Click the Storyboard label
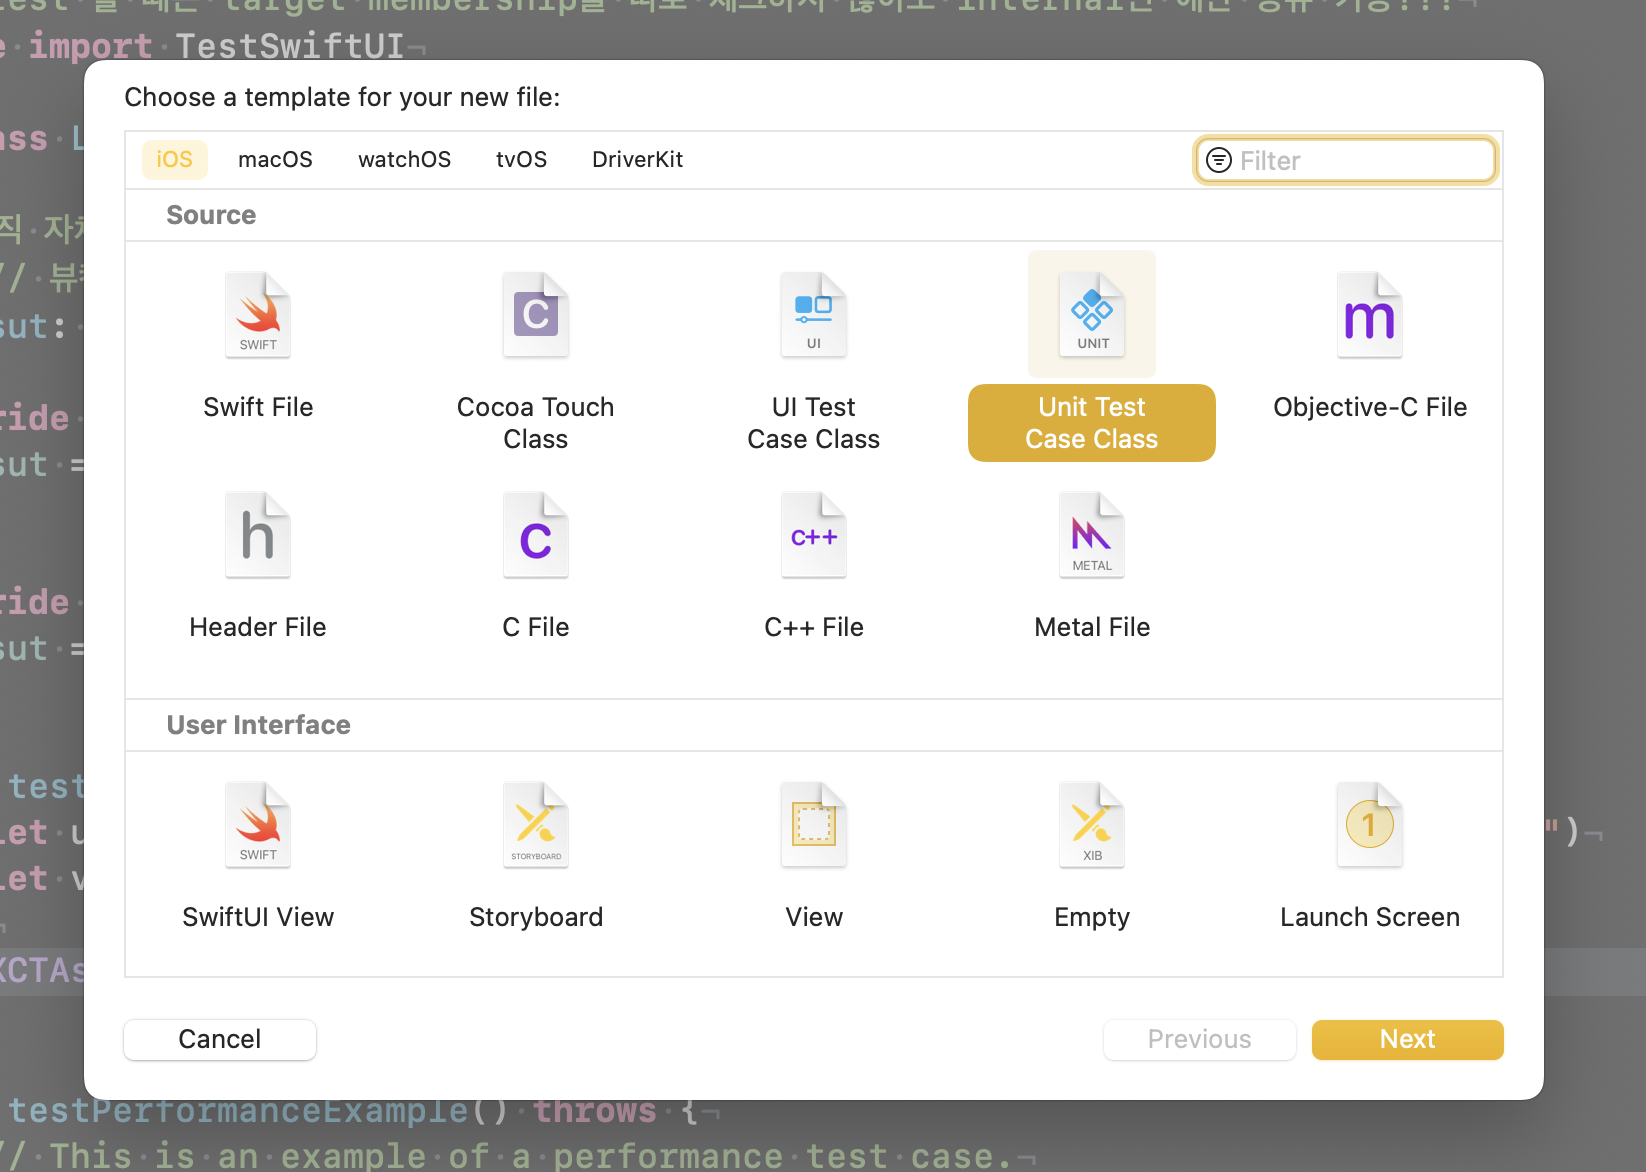Viewport: 1646px width, 1172px height. (x=536, y=917)
